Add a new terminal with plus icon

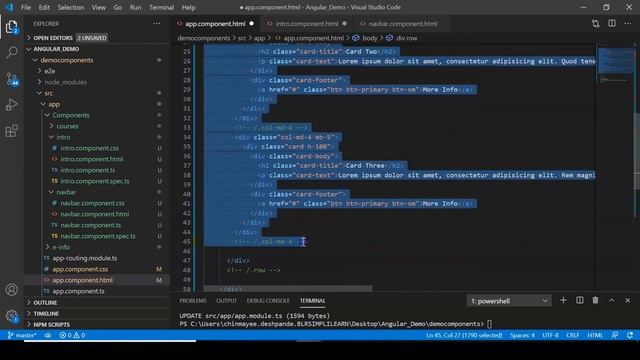pyautogui.click(x=563, y=300)
